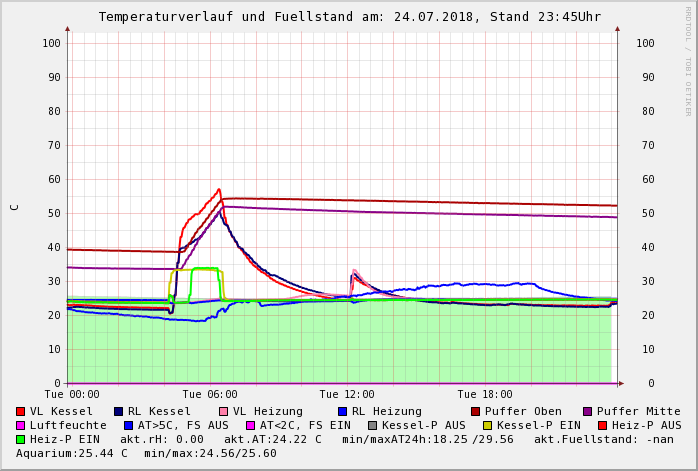Click the left y-axis label 60

tap(54, 179)
